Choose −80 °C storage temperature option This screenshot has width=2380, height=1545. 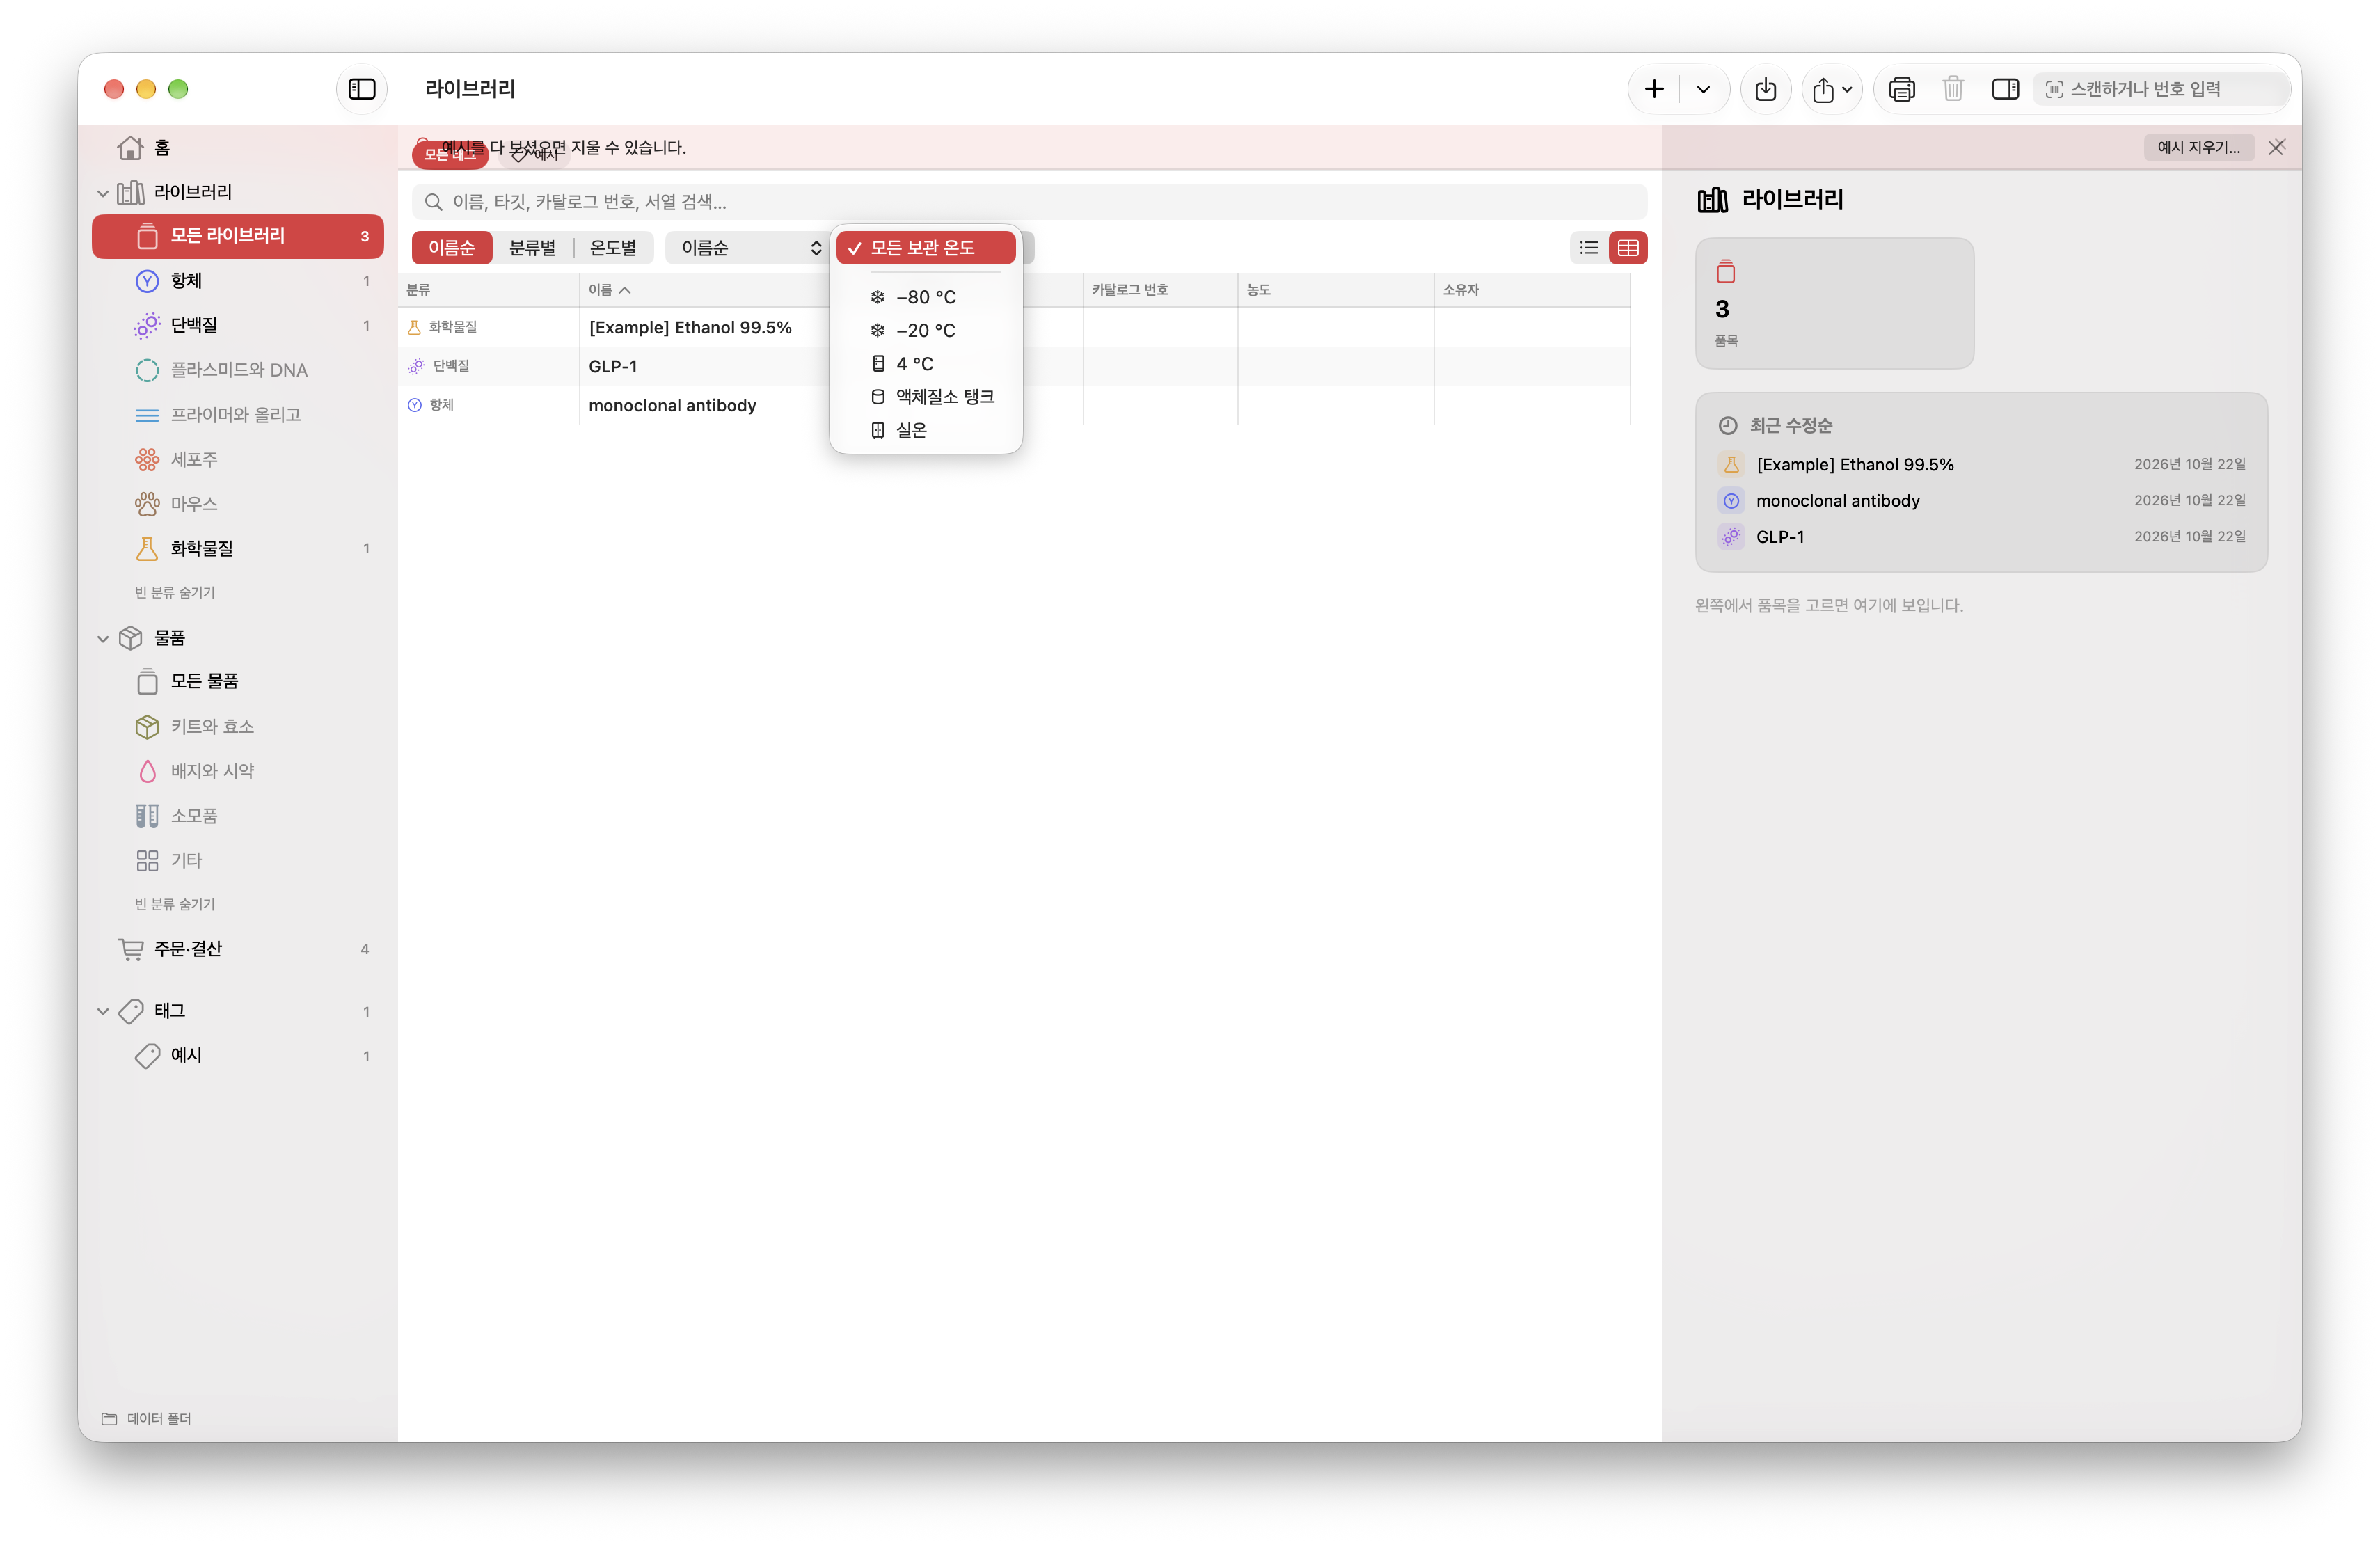pos(926,297)
